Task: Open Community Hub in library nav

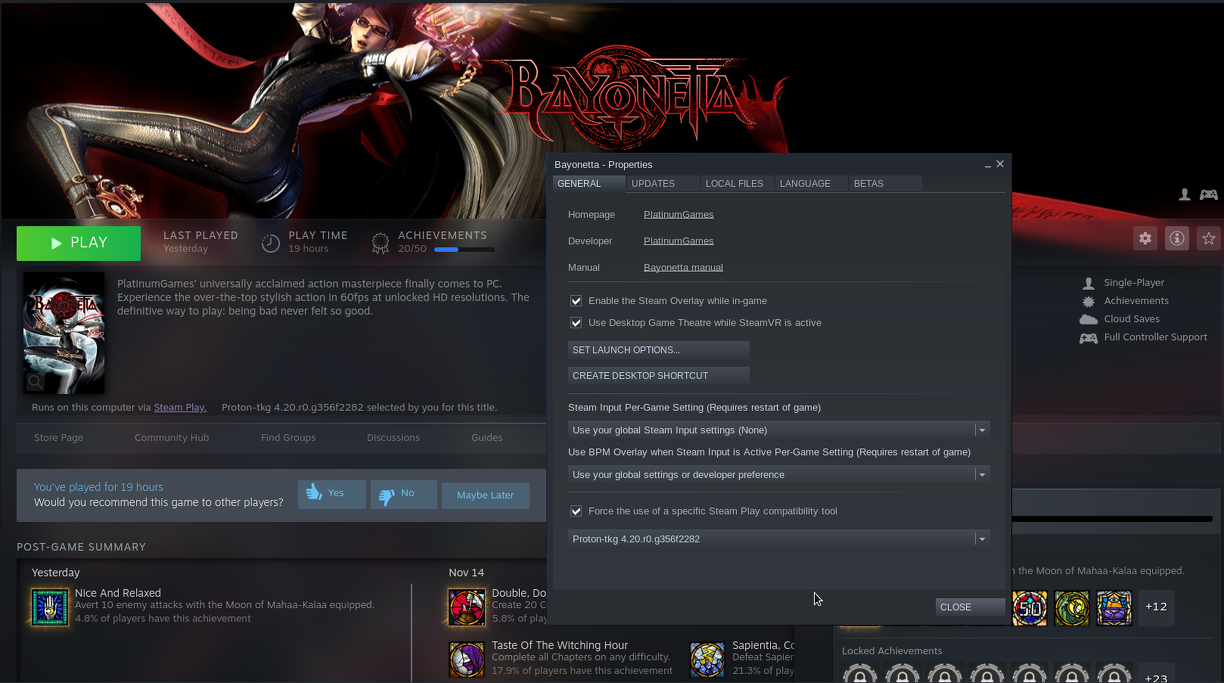Action: (172, 438)
